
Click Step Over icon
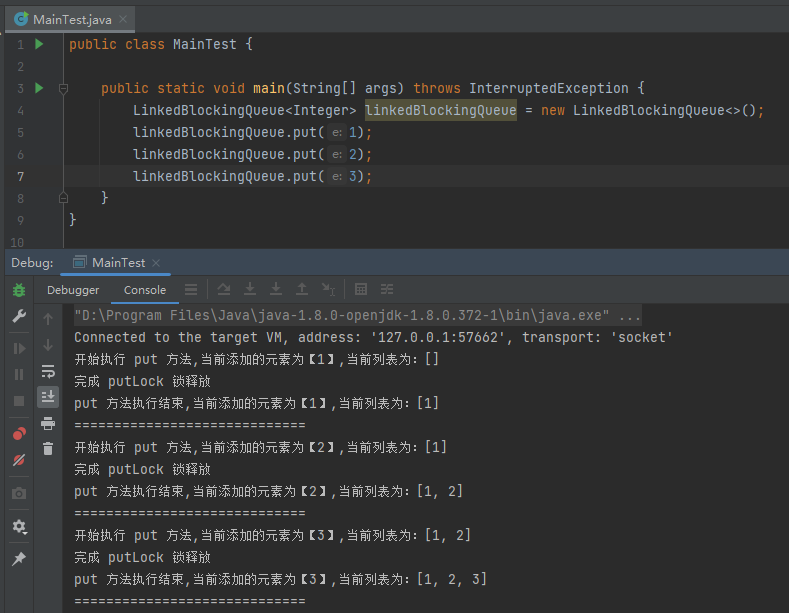[223, 289]
